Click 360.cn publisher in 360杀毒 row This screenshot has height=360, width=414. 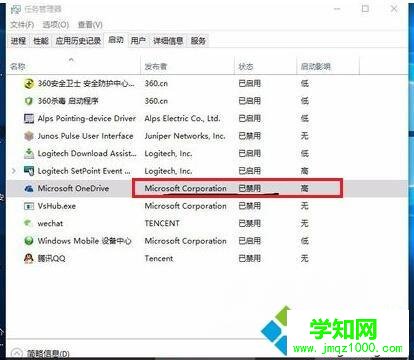156,101
